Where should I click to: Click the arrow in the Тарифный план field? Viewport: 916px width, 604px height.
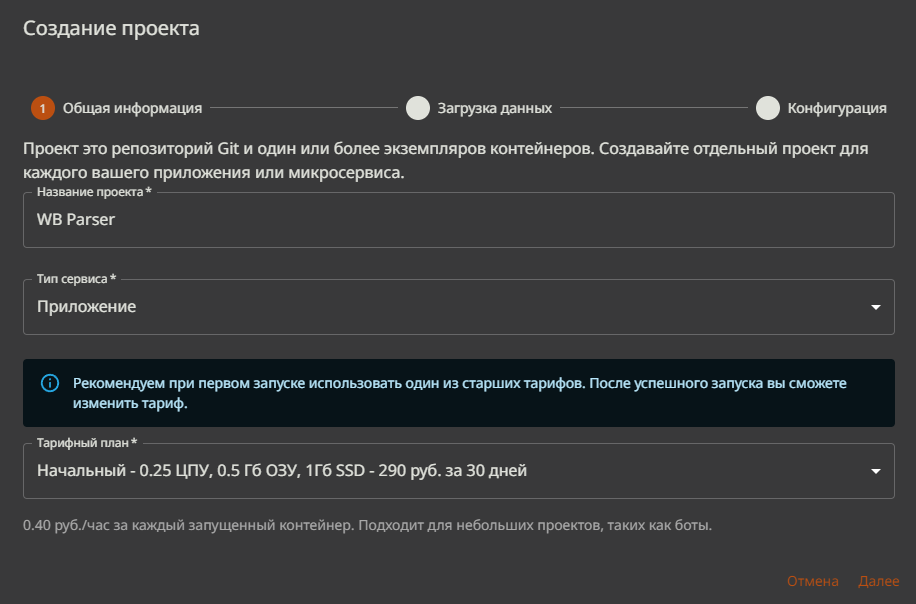[x=875, y=471]
